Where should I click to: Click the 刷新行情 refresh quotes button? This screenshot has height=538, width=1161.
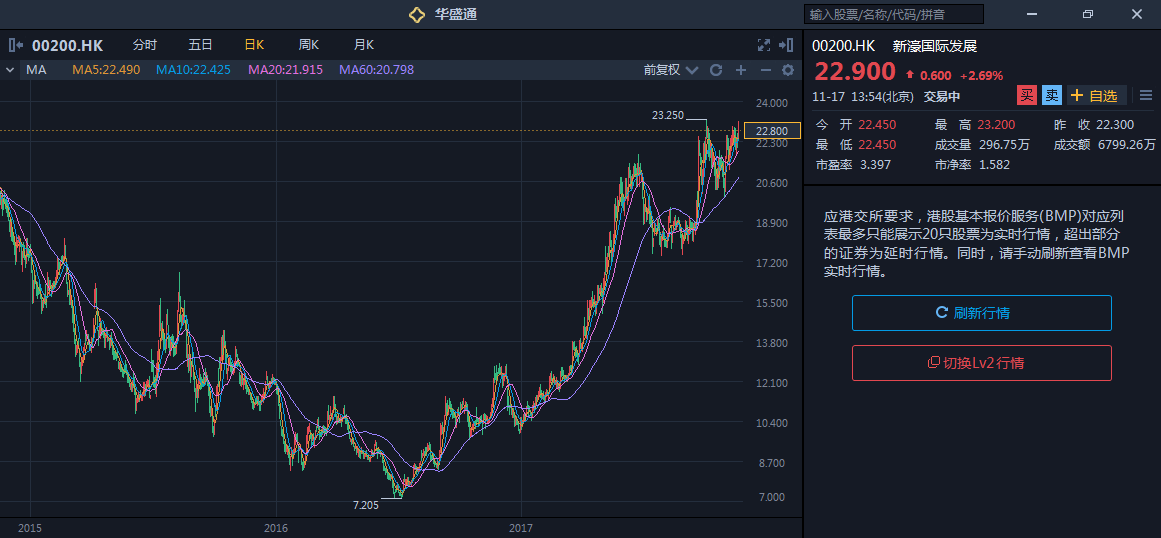(x=981, y=313)
